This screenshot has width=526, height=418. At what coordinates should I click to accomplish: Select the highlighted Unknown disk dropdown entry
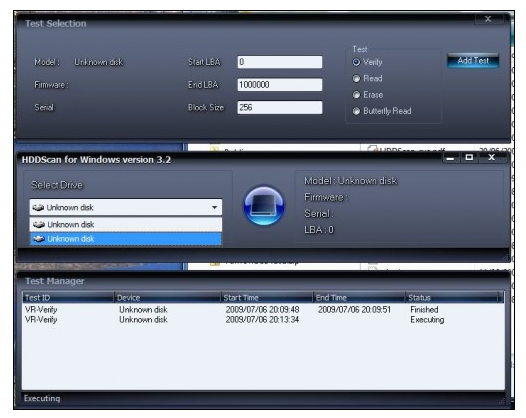126,239
